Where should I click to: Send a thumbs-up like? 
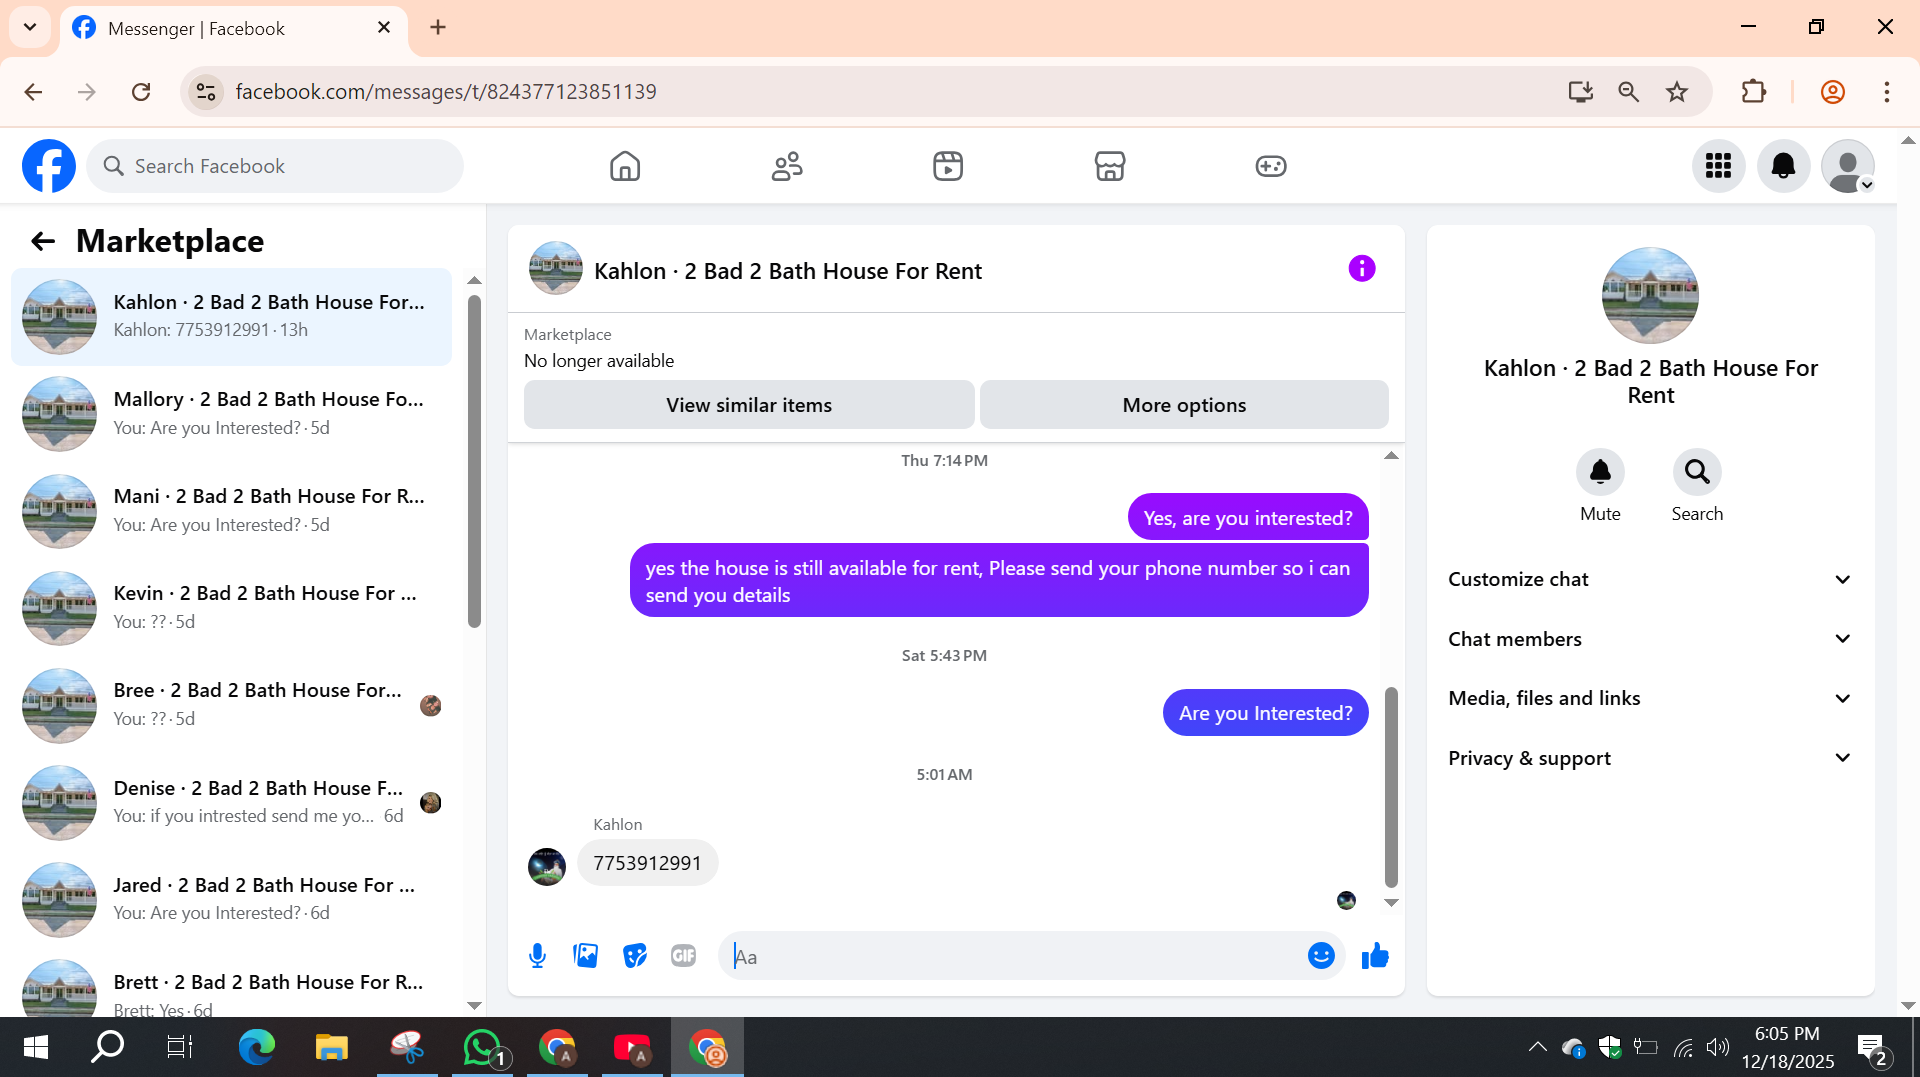(1375, 956)
